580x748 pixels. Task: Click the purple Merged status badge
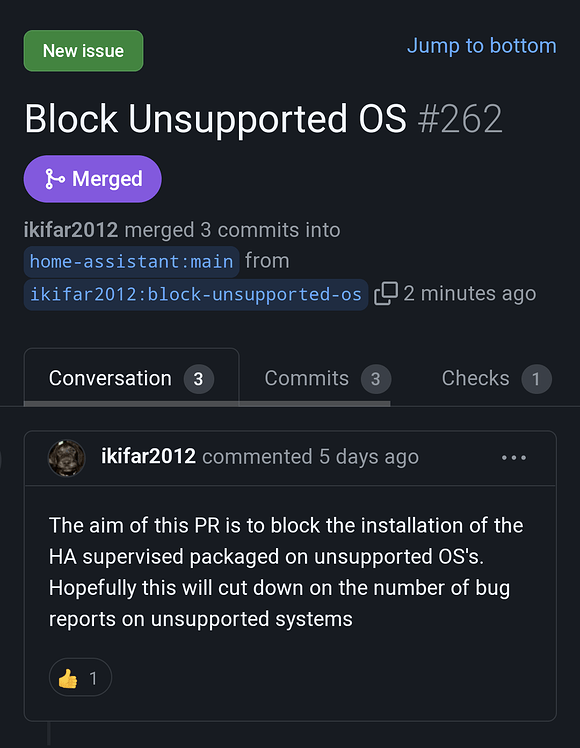pos(93,179)
